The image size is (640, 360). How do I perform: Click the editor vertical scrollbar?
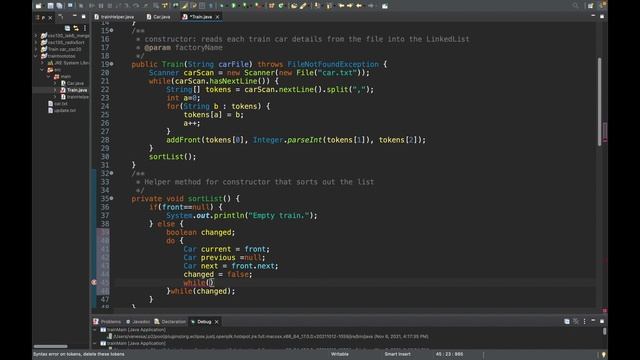(x=599, y=101)
